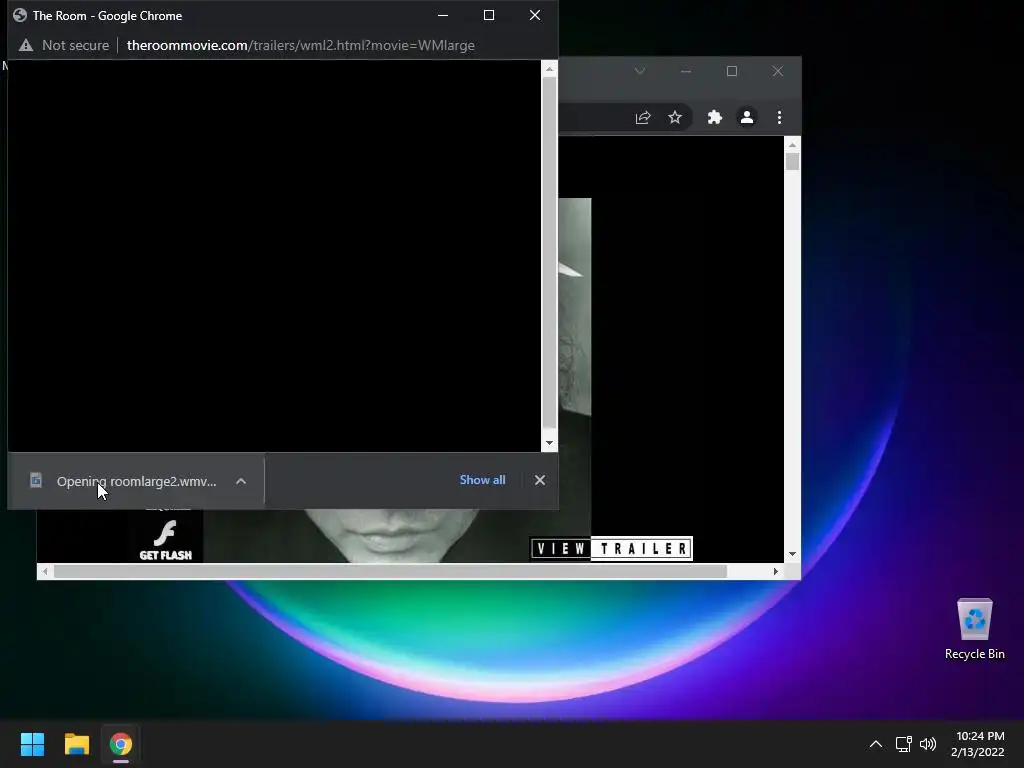
Task: Click the background window horizontal scrollbar thumb
Action: click(390, 571)
